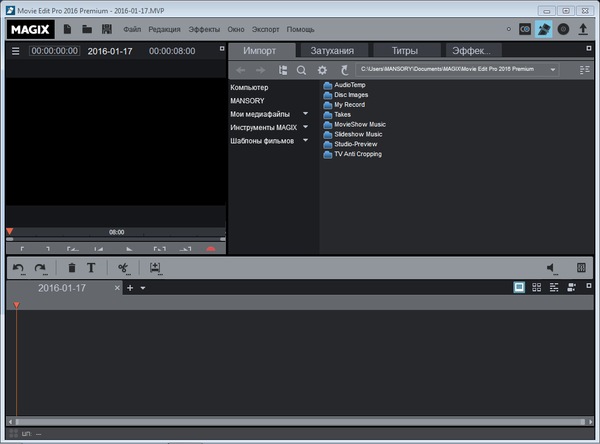The height and width of the screenshot is (444, 600).
Task: Open the folder path dropdown
Action: click(x=553, y=70)
